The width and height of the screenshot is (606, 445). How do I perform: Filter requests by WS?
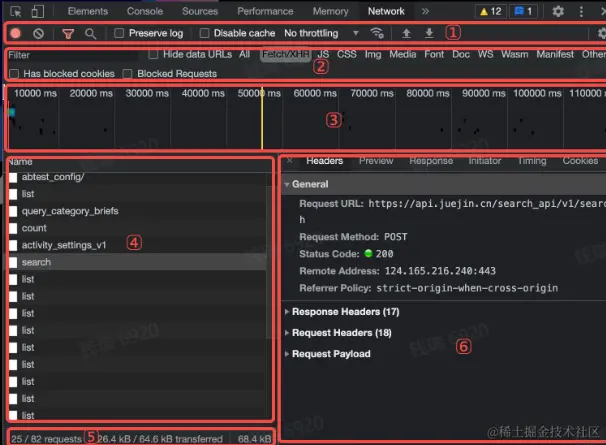click(x=485, y=54)
